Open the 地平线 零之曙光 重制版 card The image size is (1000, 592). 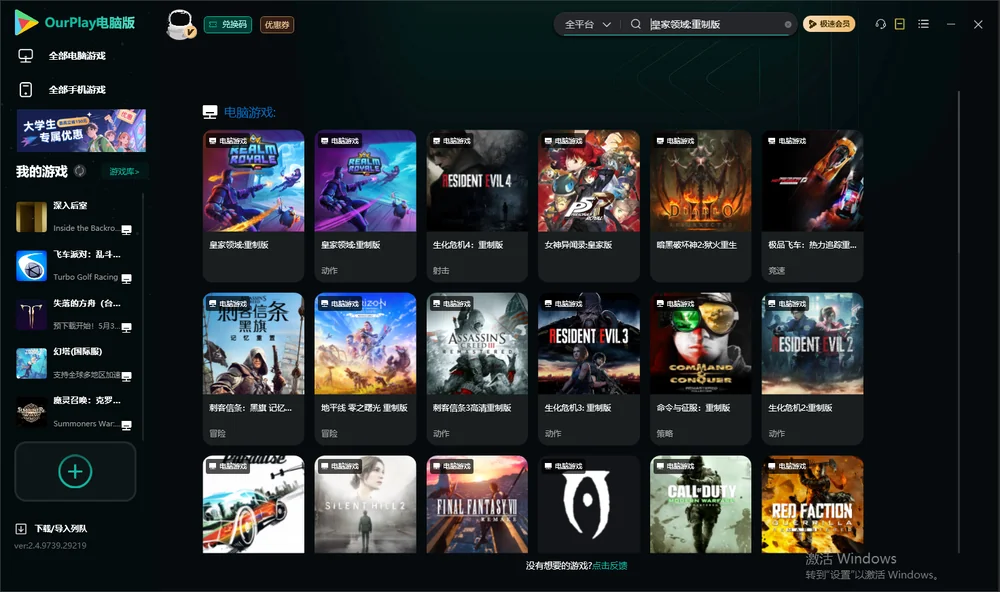[x=365, y=369]
